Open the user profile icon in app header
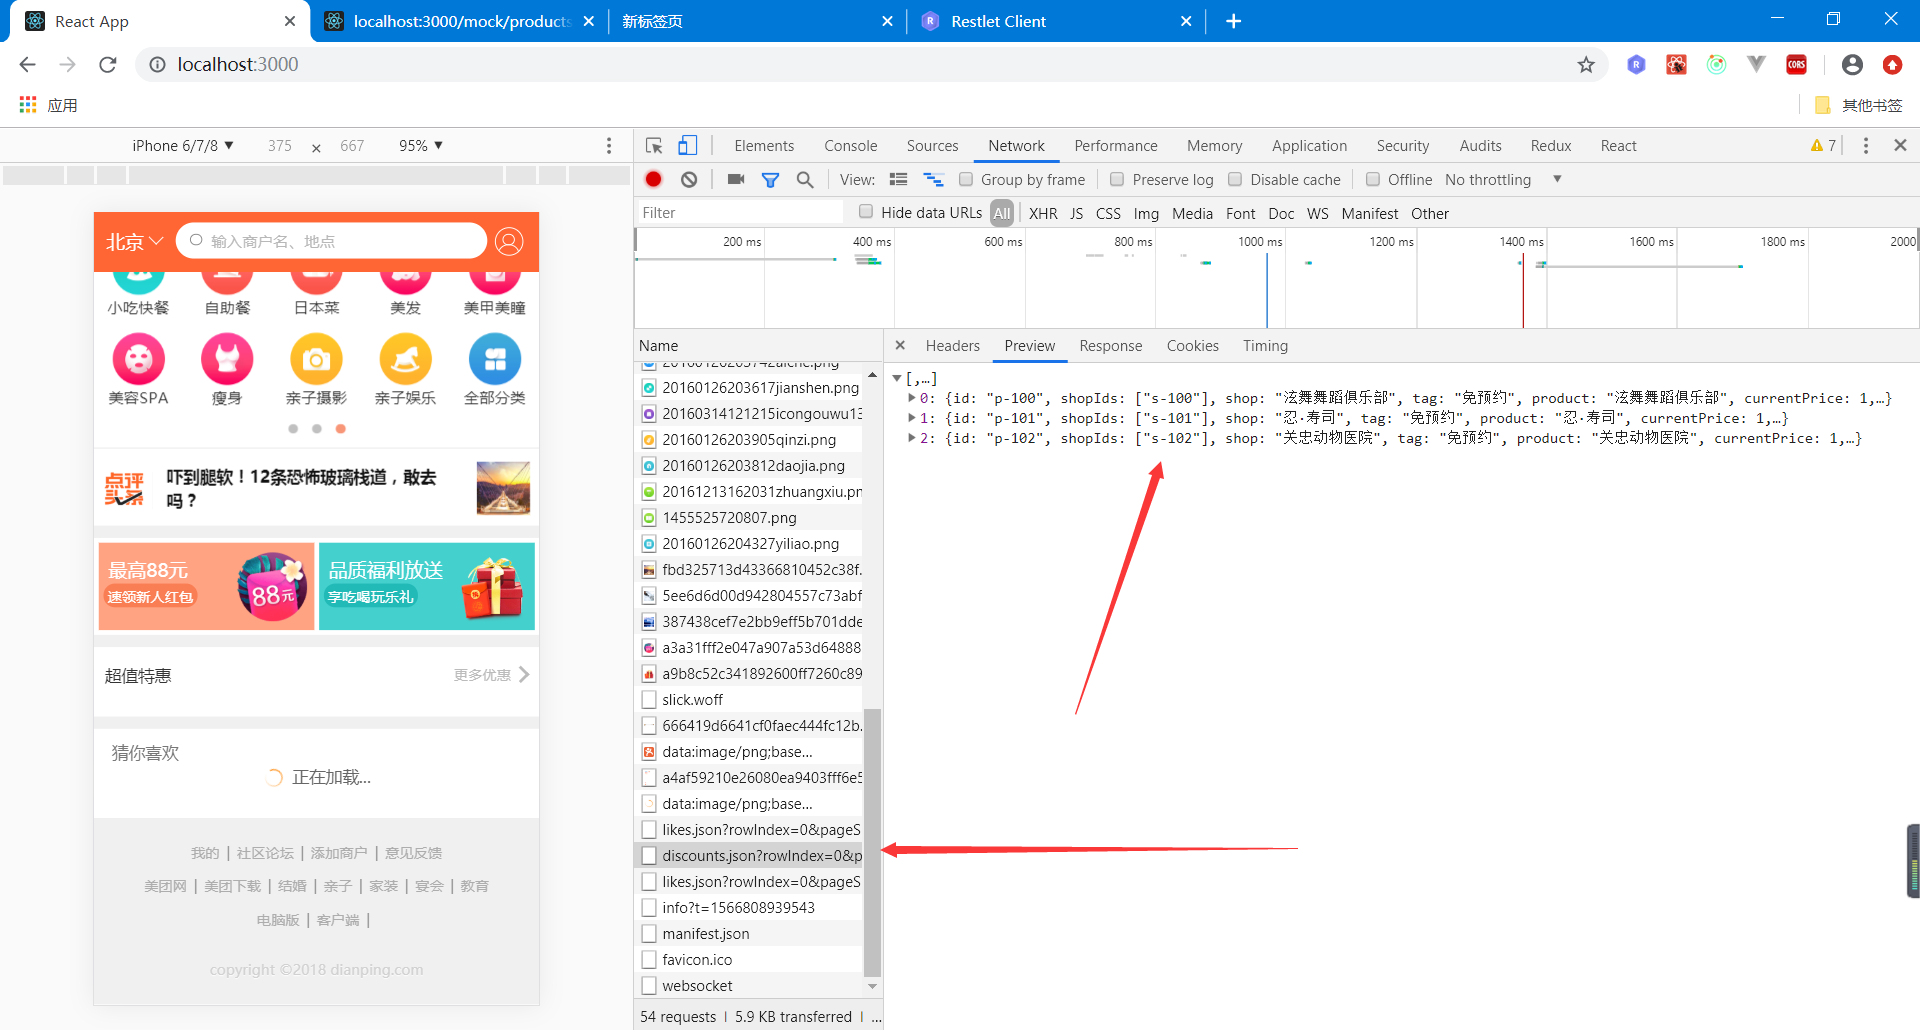1920x1030 pixels. pyautogui.click(x=509, y=242)
